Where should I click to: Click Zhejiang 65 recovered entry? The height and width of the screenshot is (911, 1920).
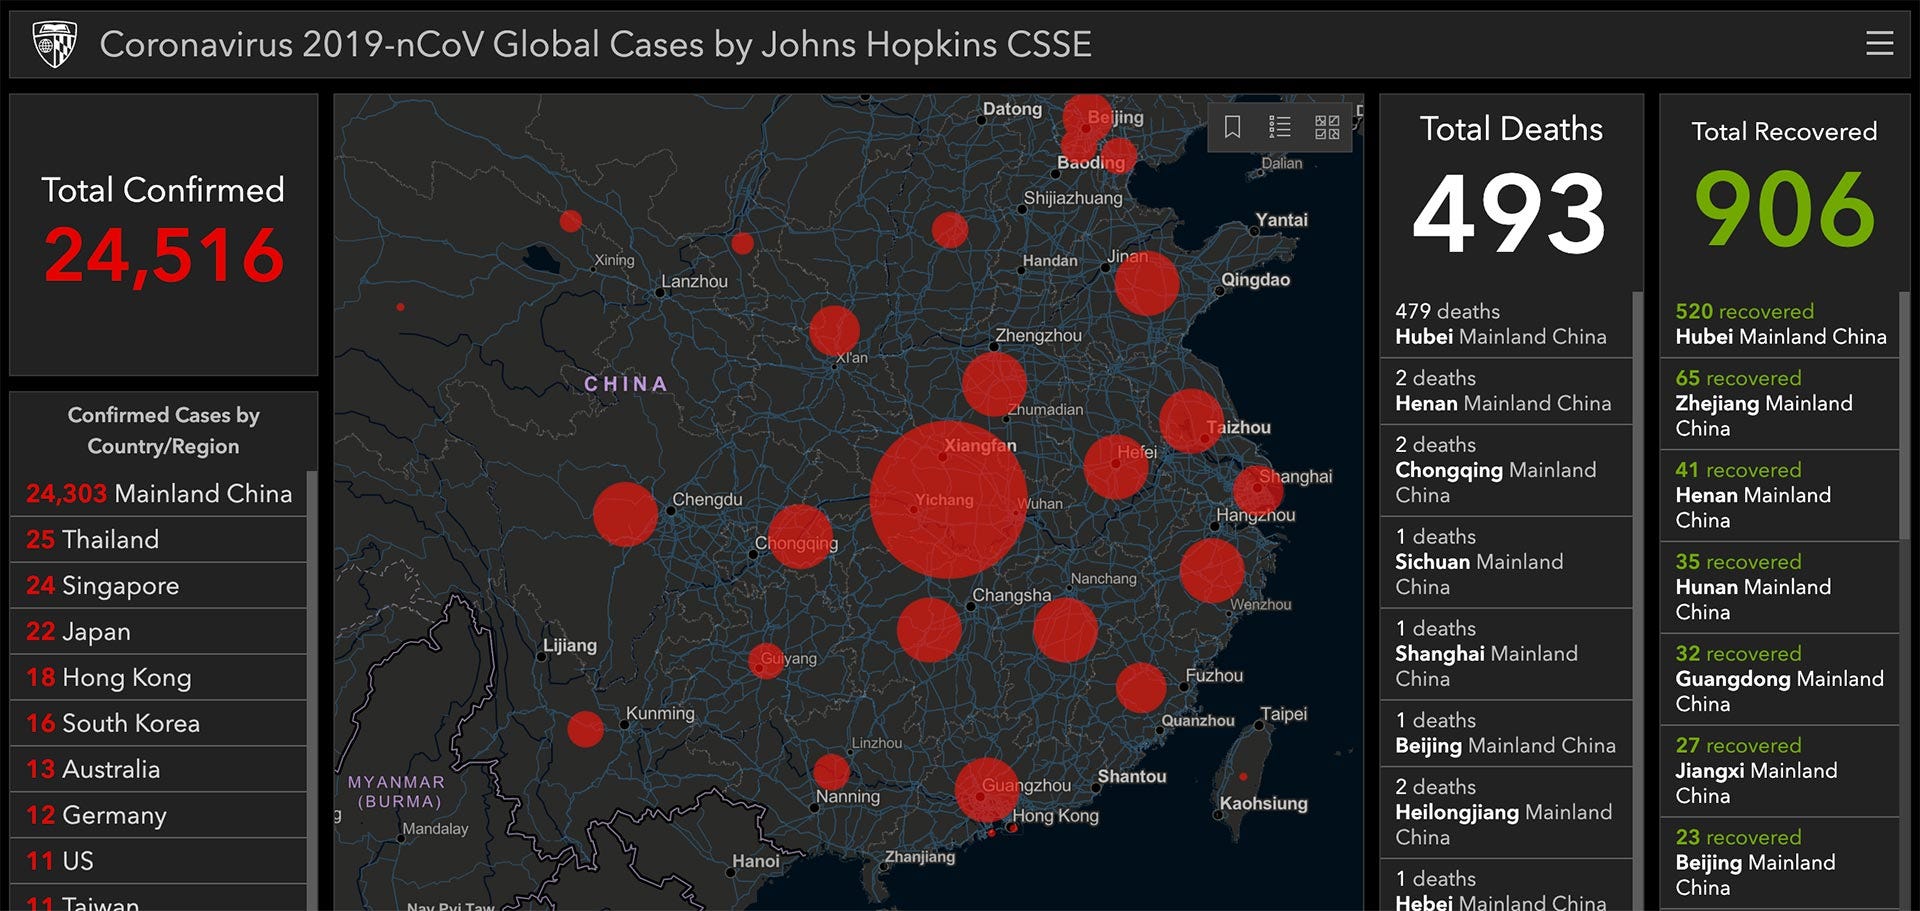point(1779,403)
